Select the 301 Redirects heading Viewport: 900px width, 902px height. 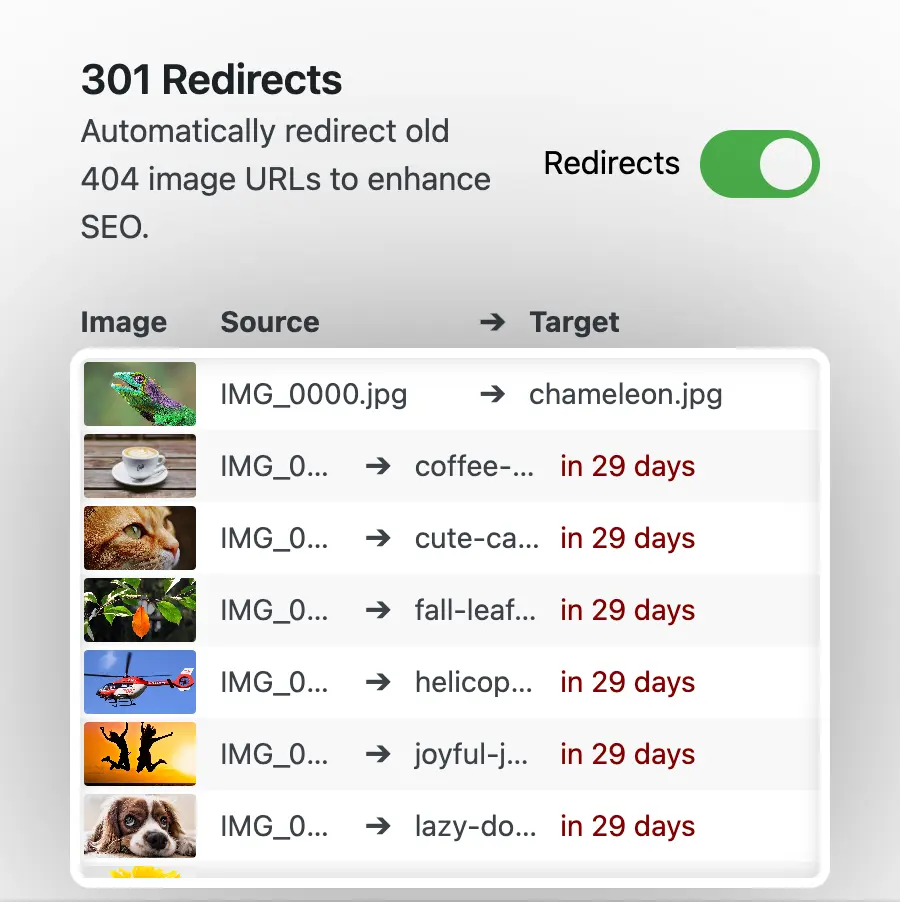(x=211, y=79)
